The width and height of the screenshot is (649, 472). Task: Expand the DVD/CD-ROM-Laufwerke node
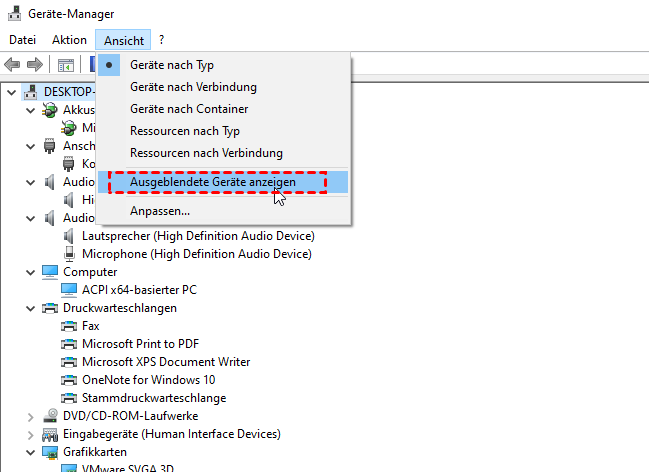[x=28, y=416]
